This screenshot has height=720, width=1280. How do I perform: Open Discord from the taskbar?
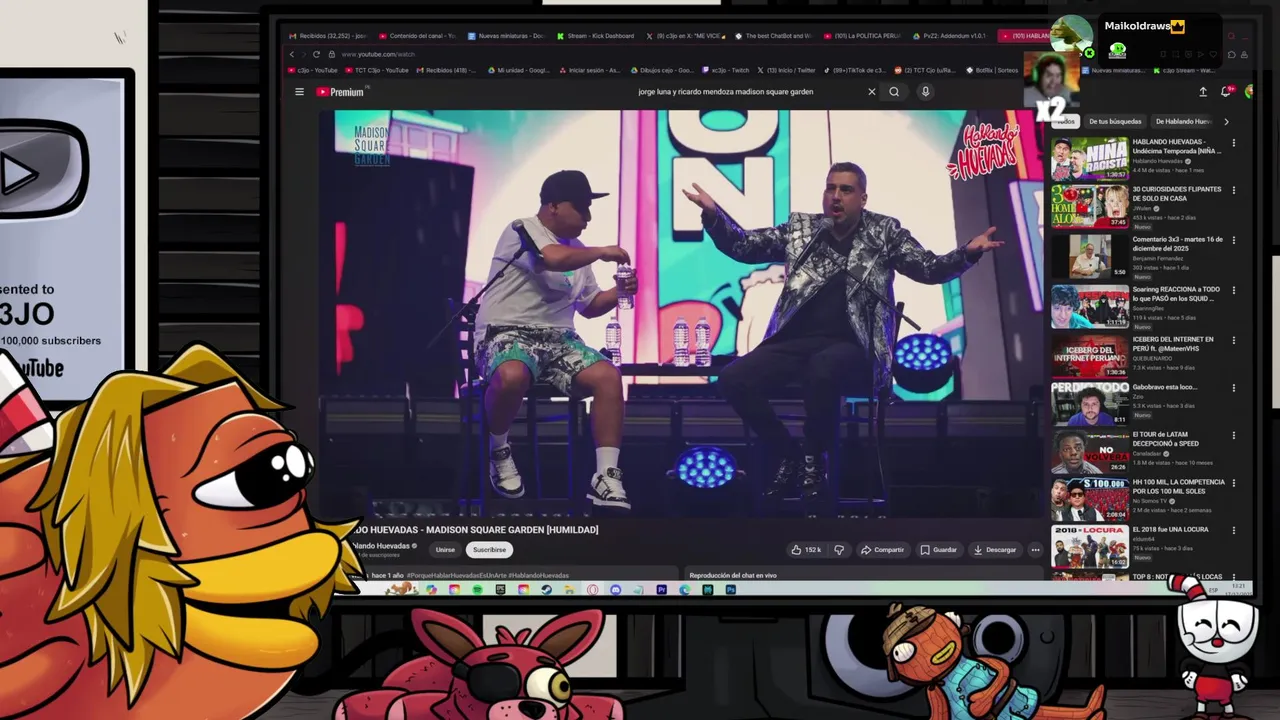[x=615, y=590]
